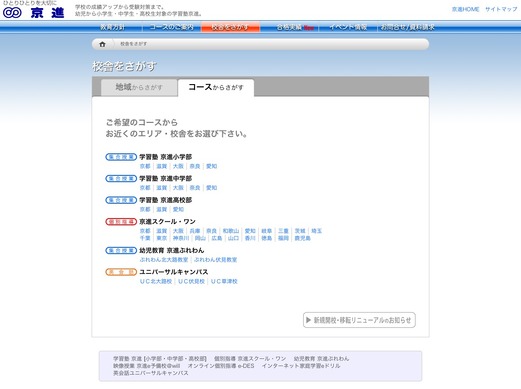This screenshot has height=389, width=521.
Task: Open footer link インターネット家庭学習eドリル
Action: tap(301, 366)
